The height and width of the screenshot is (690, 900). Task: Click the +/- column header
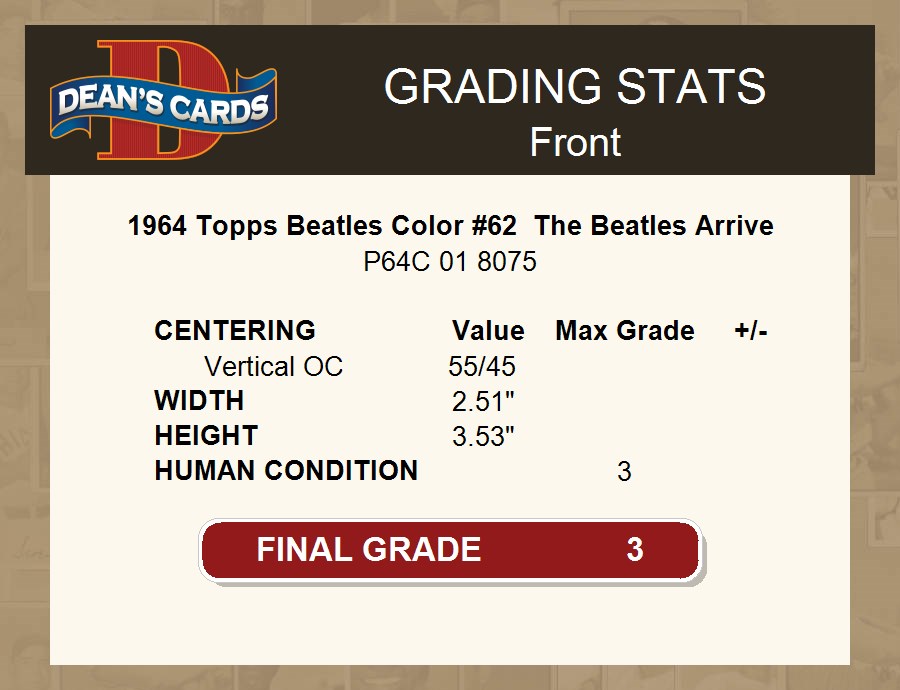tap(751, 331)
